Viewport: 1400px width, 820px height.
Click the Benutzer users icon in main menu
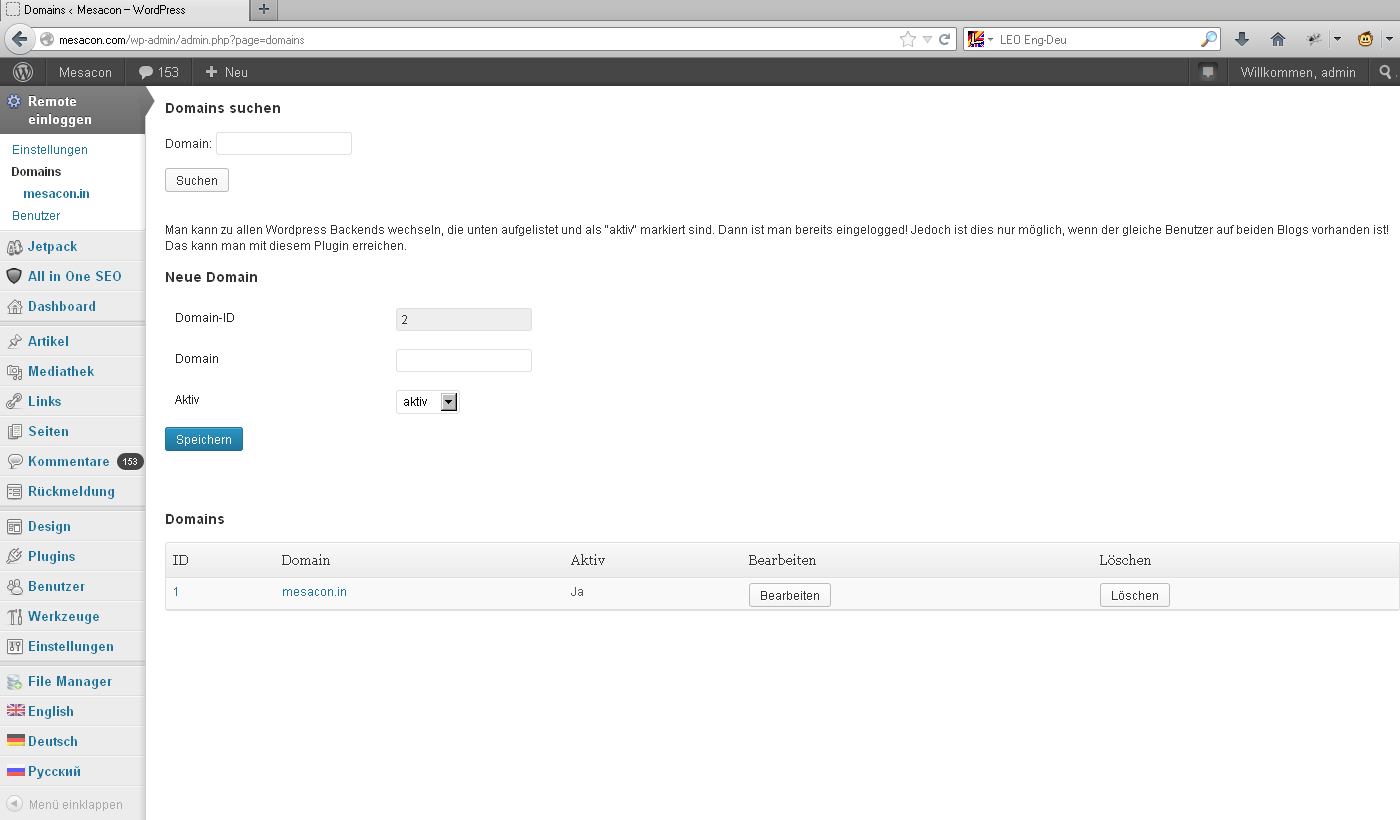tap(14, 587)
